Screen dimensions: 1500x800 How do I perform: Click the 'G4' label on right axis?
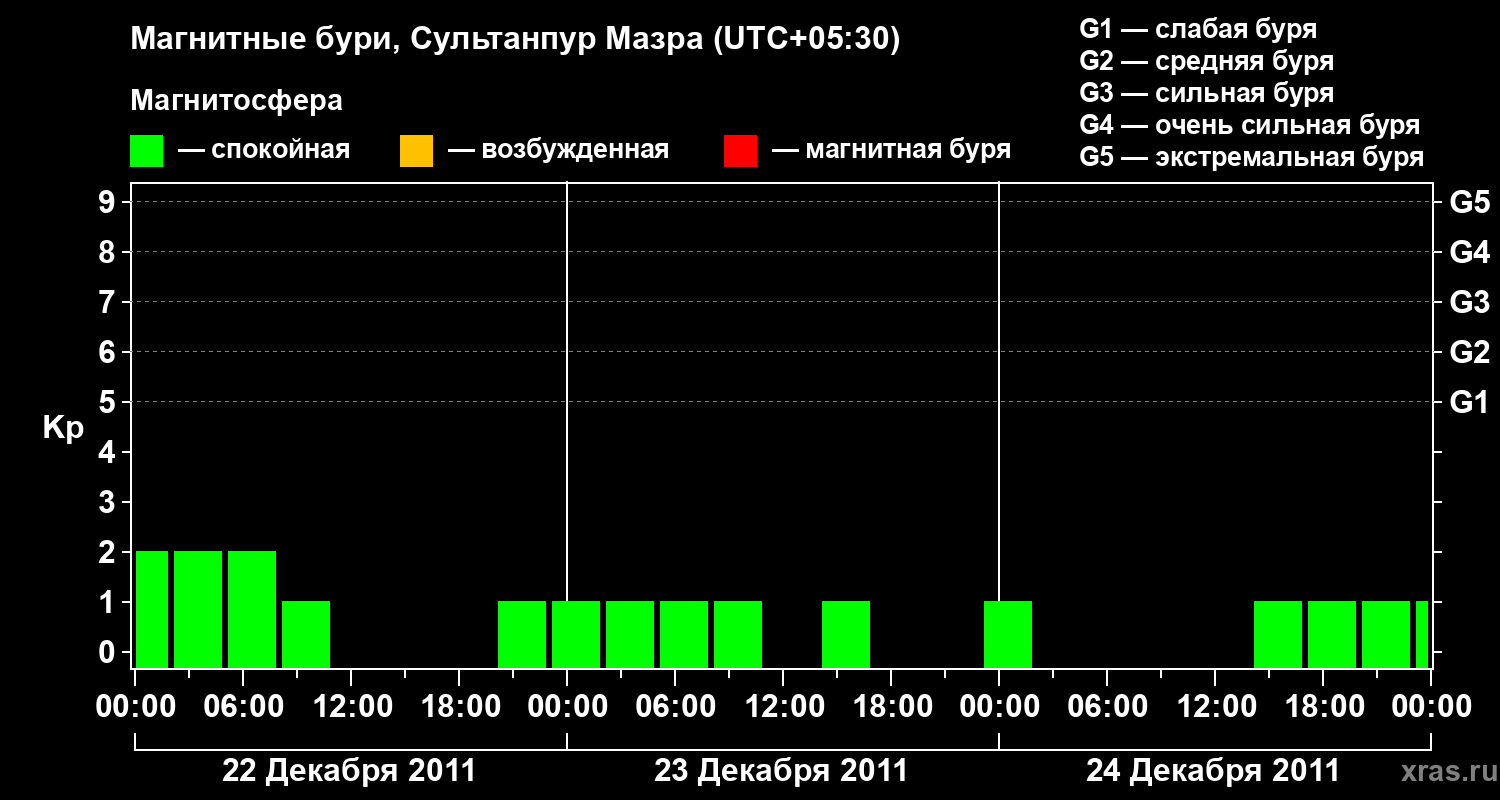click(x=1469, y=253)
